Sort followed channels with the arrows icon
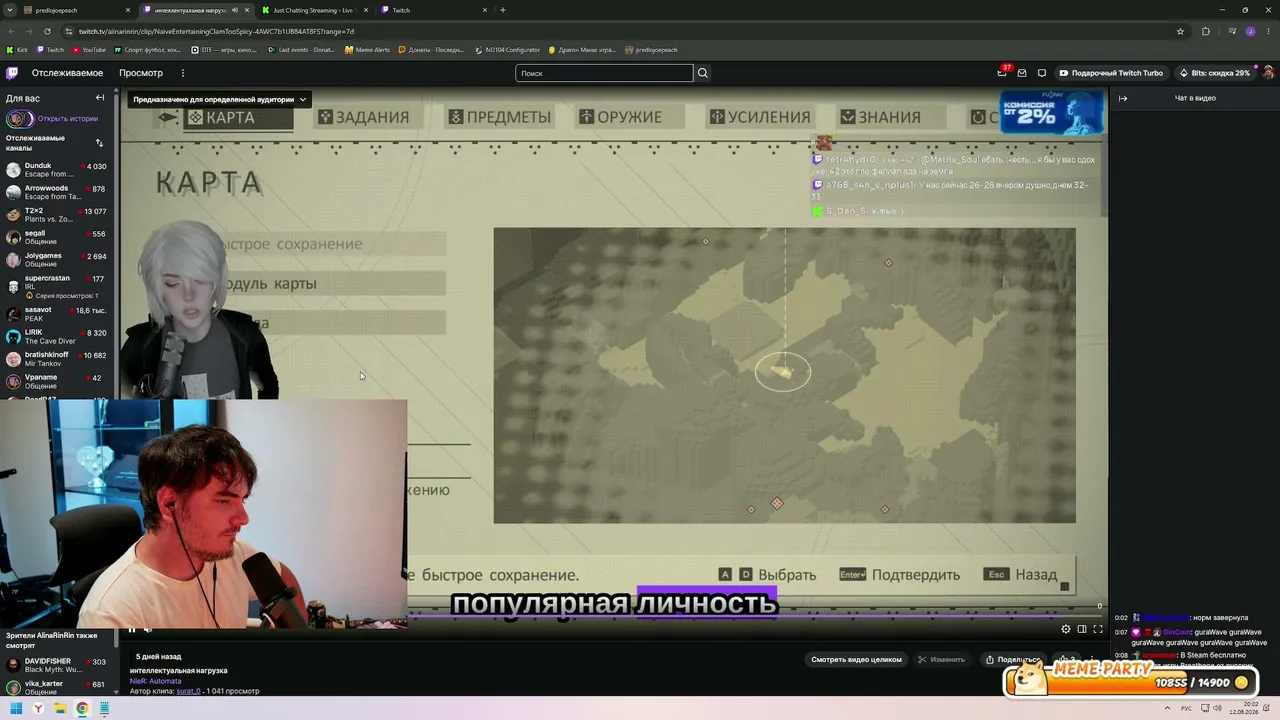Image resolution: width=1280 pixels, height=720 pixels. tap(99, 143)
